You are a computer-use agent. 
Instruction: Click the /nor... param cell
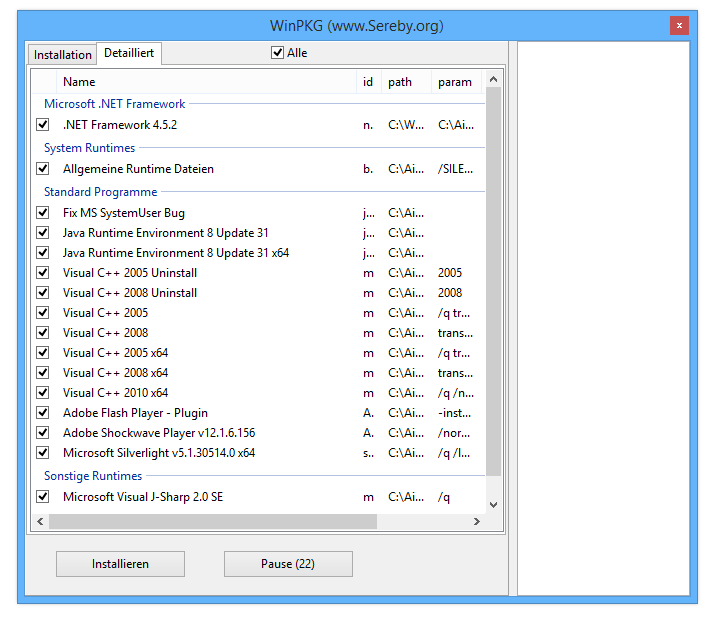point(454,433)
